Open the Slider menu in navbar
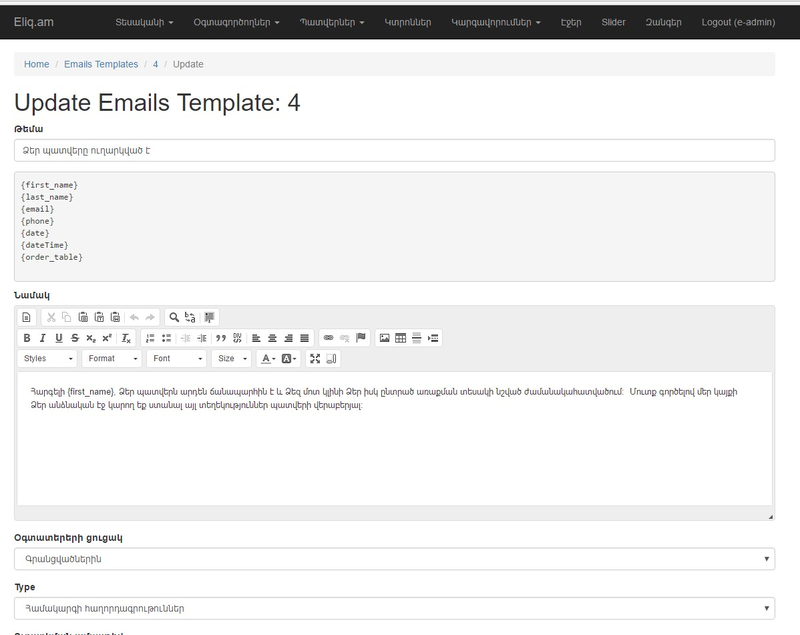The image size is (800, 635). pos(613,21)
